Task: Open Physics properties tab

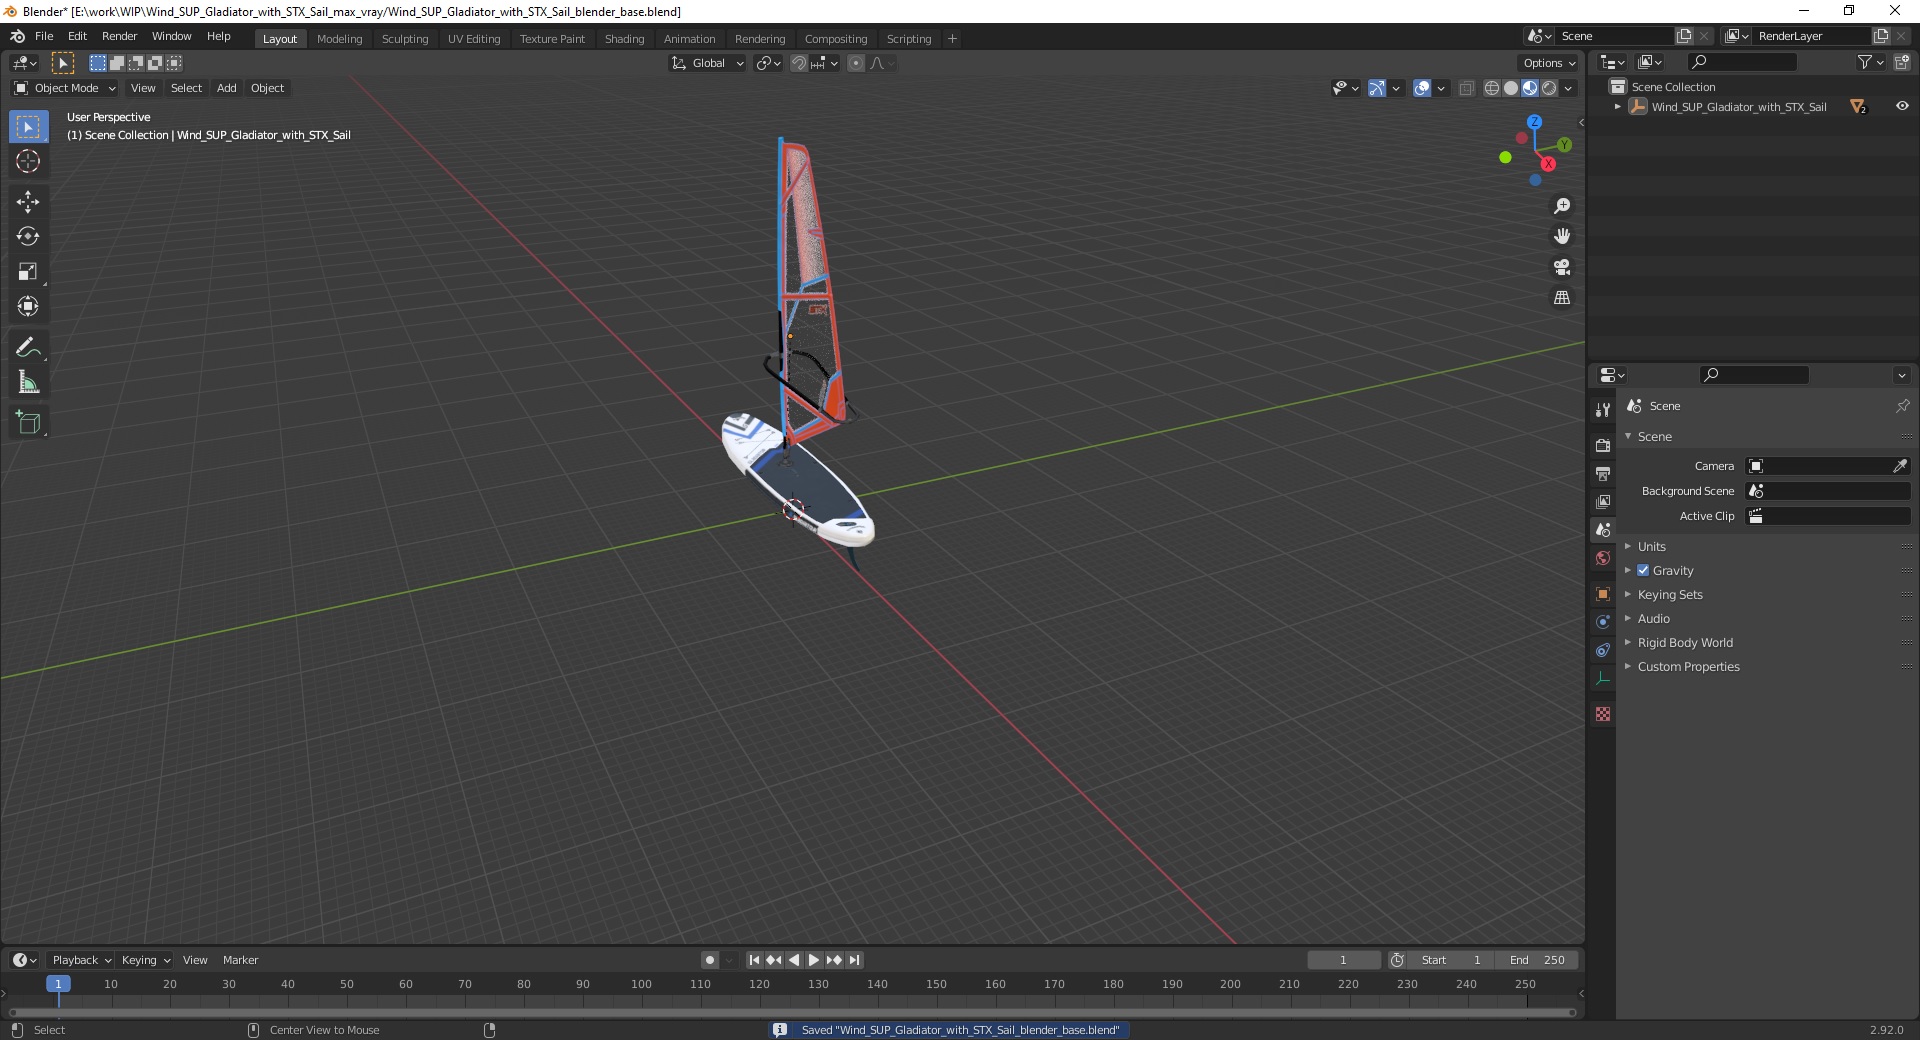Action: tap(1603, 622)
